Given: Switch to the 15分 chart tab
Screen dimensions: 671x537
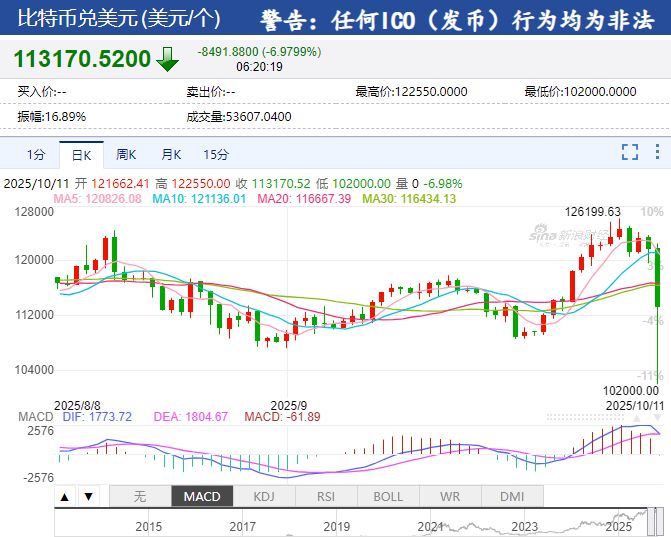Looking at the screenshot, I should point(215,155).
